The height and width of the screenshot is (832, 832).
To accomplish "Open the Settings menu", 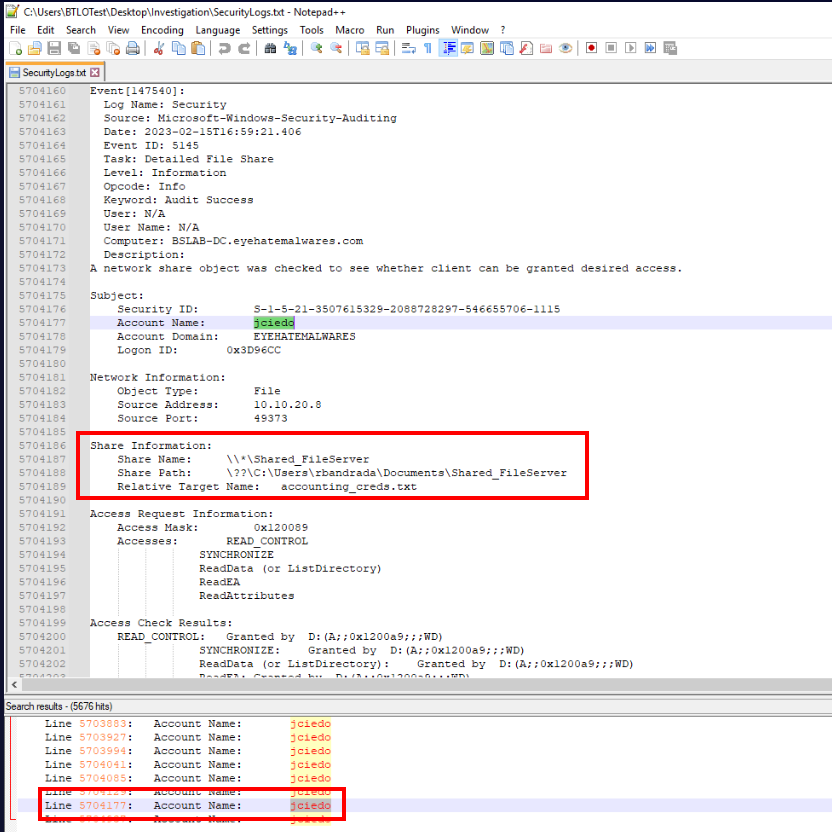I will click(270, 30).
